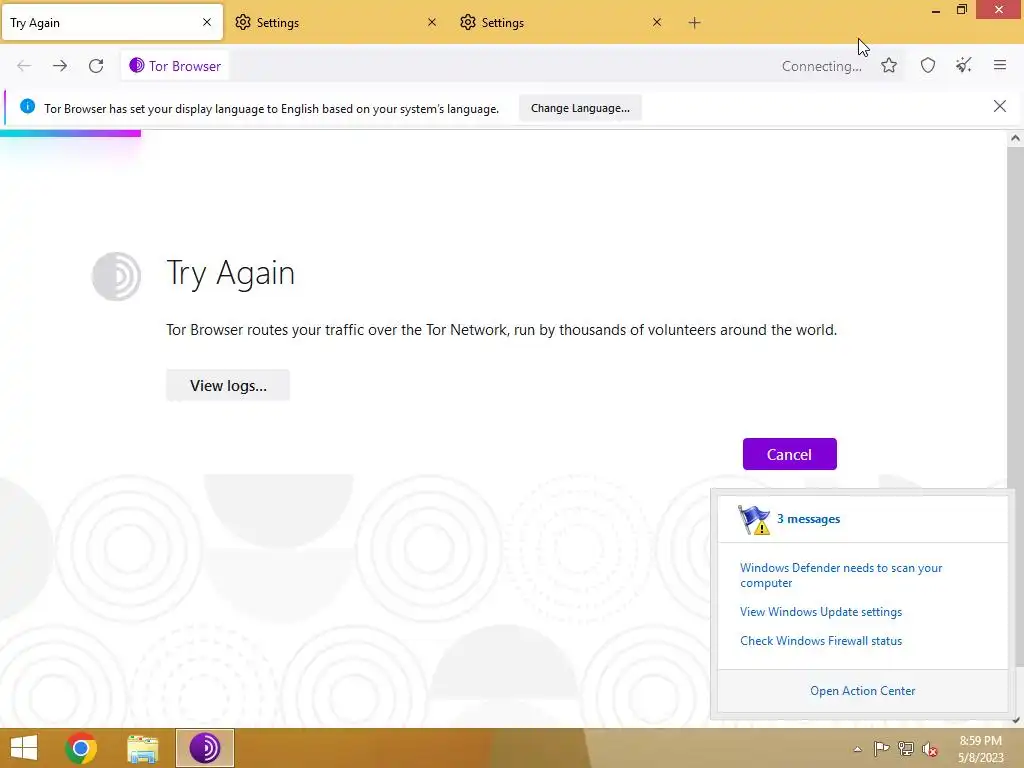Click the Tor Browser onion identity icon
Screen dimensions: 1024x768
[136, 65]
